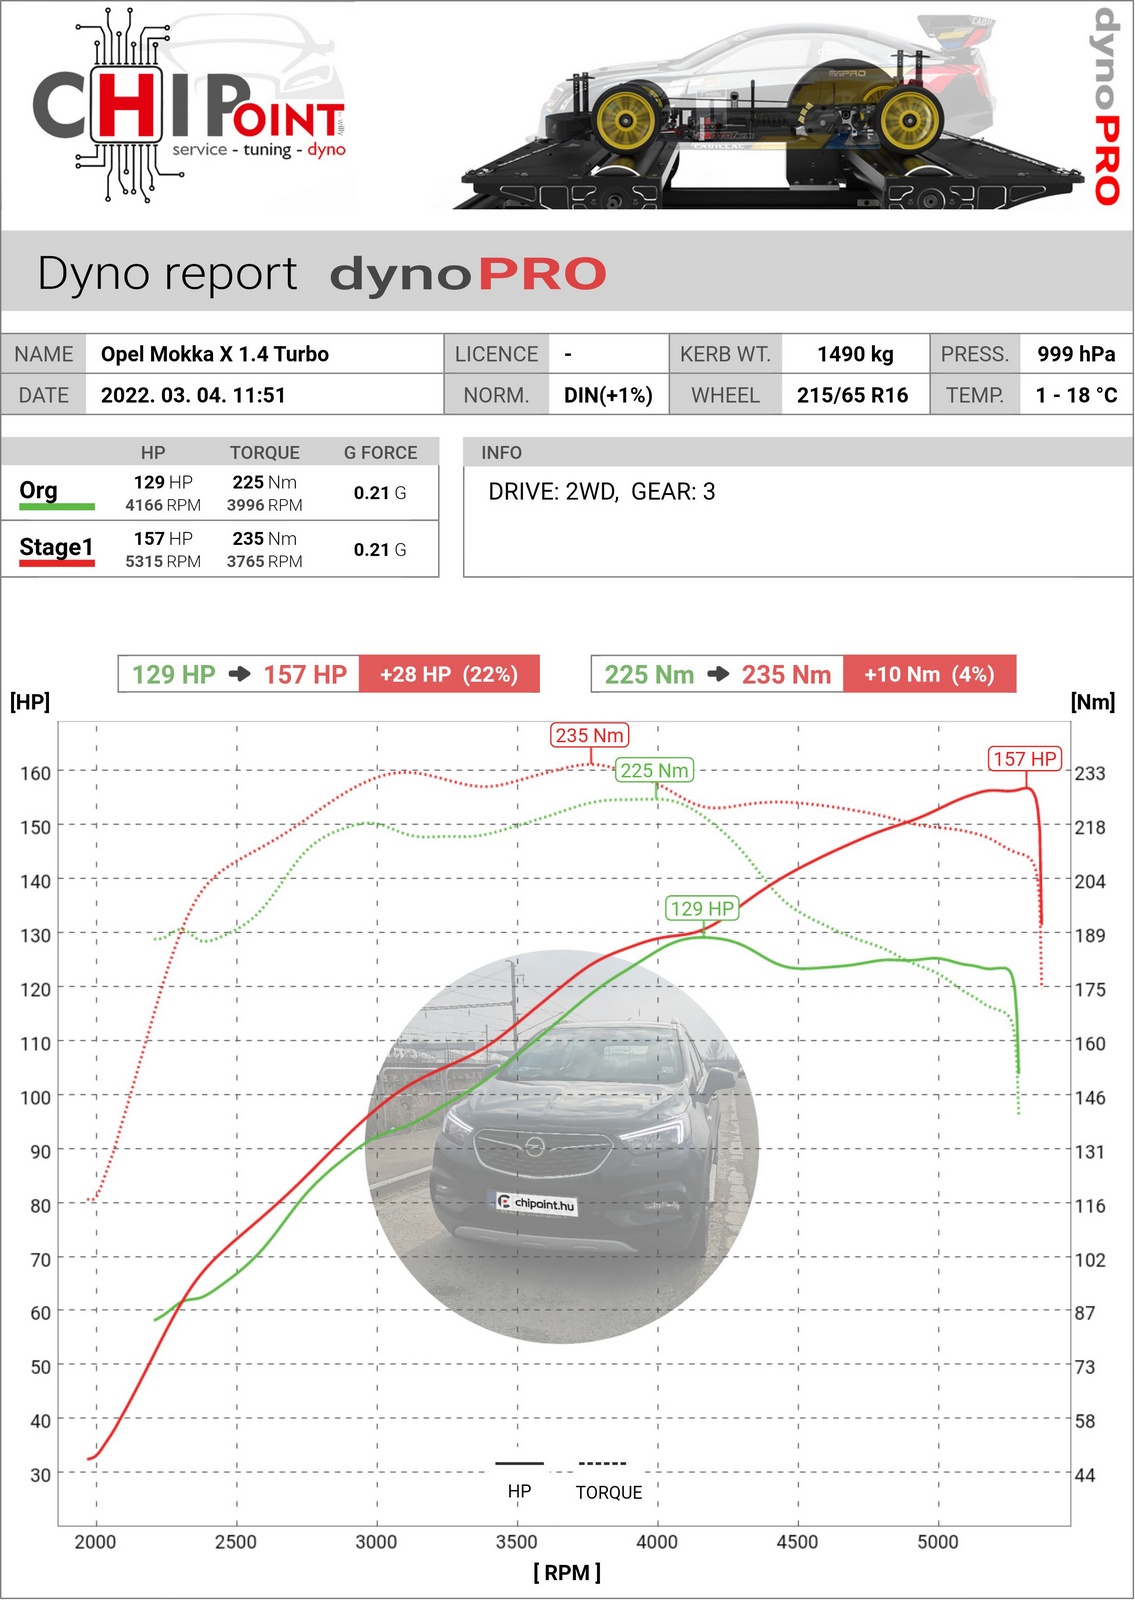Click the 129 HP peak marker label

[x=702, y=908]
